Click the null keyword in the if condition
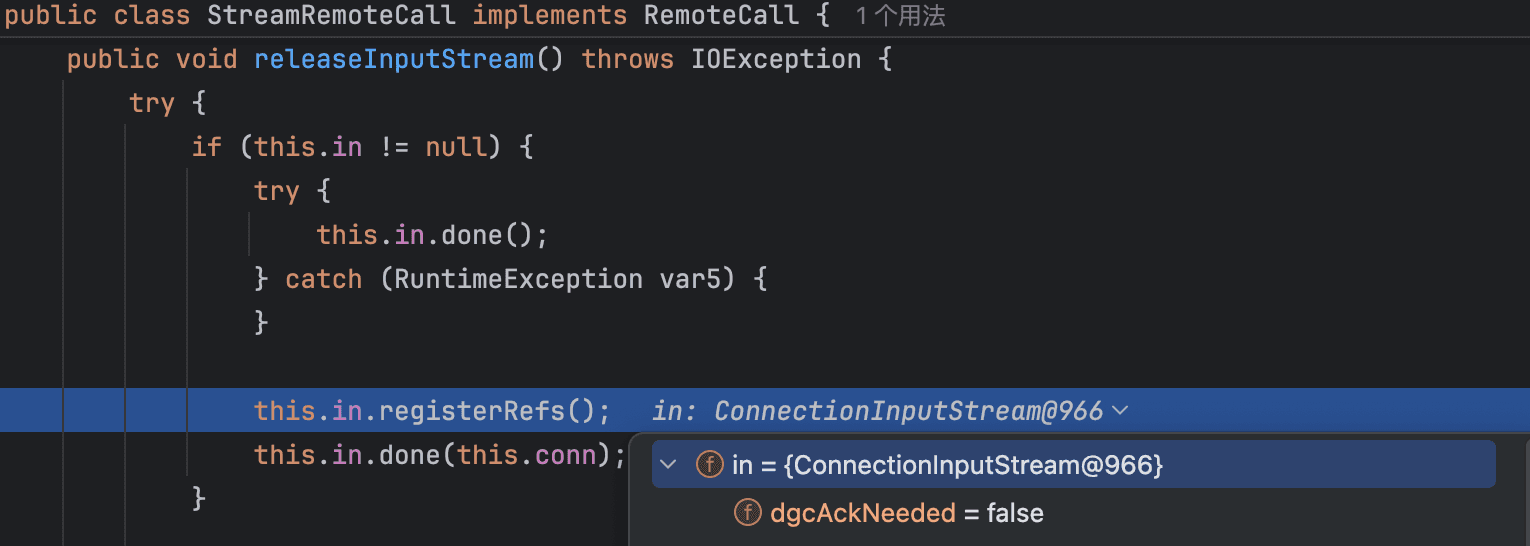The width and height of the screenshot is (1530, 546). click(x=456, y=147)
